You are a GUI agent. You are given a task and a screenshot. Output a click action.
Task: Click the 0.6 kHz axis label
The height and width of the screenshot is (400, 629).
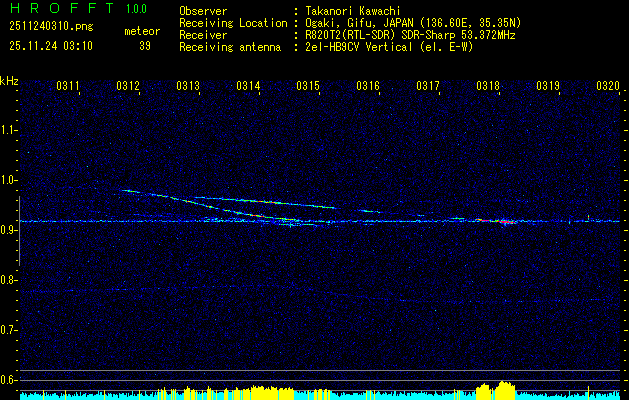[8, 380]
